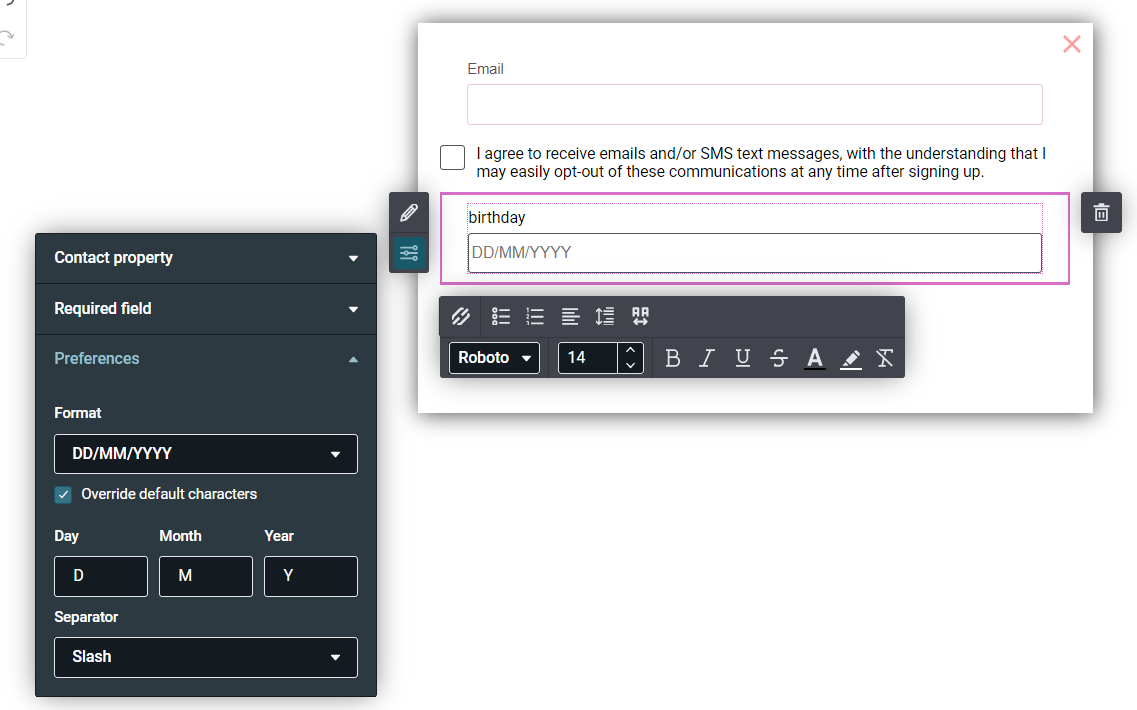Image resolution: width=1137 pixels, height=710 pixels.
Task: Click the Email label text
Action: [485, 69]
